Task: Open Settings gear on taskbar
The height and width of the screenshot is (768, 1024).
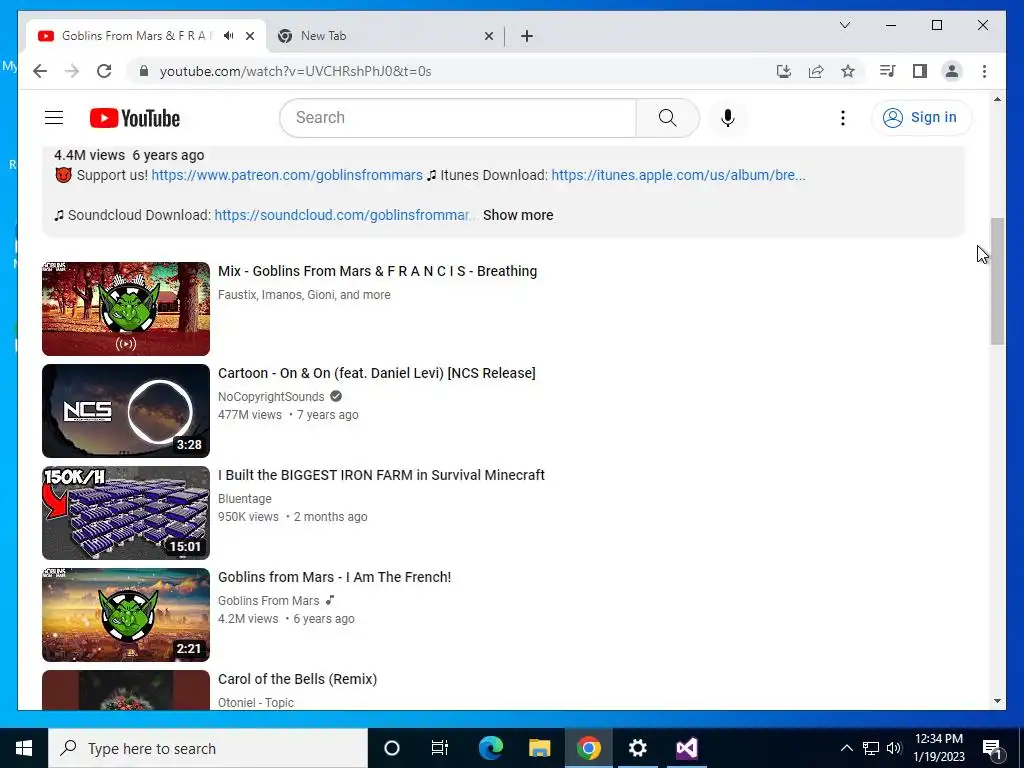Action: pos(637,748)
